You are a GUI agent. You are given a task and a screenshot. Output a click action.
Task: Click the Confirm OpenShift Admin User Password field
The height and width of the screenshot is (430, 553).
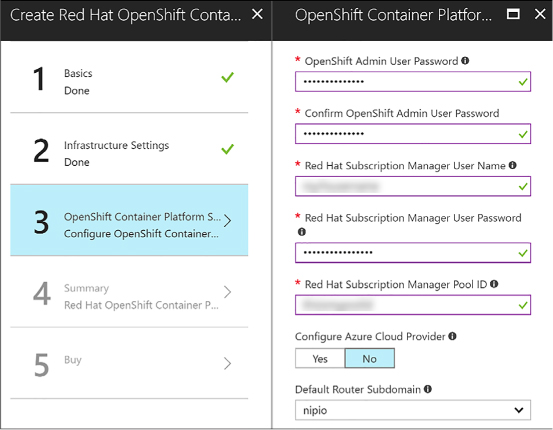413,134
